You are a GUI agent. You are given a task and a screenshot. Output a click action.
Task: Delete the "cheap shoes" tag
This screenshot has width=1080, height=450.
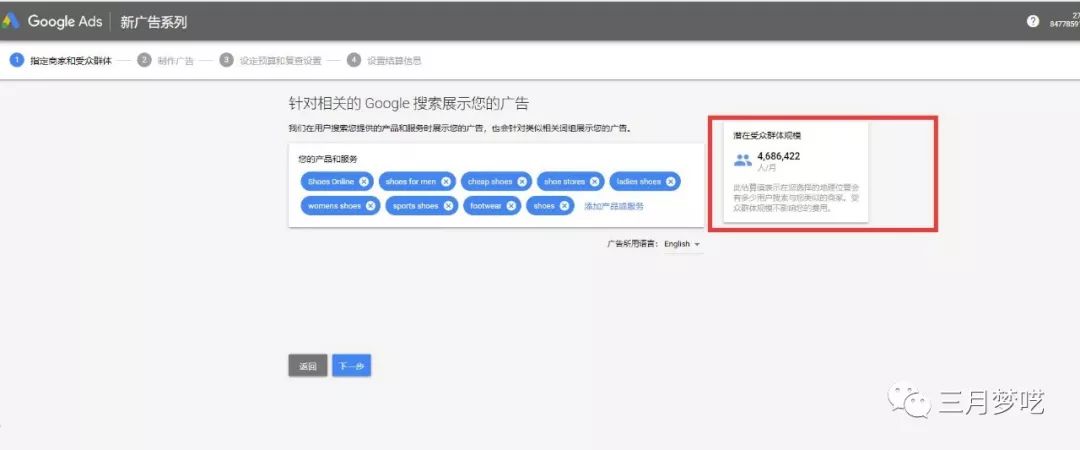(521, 182)
